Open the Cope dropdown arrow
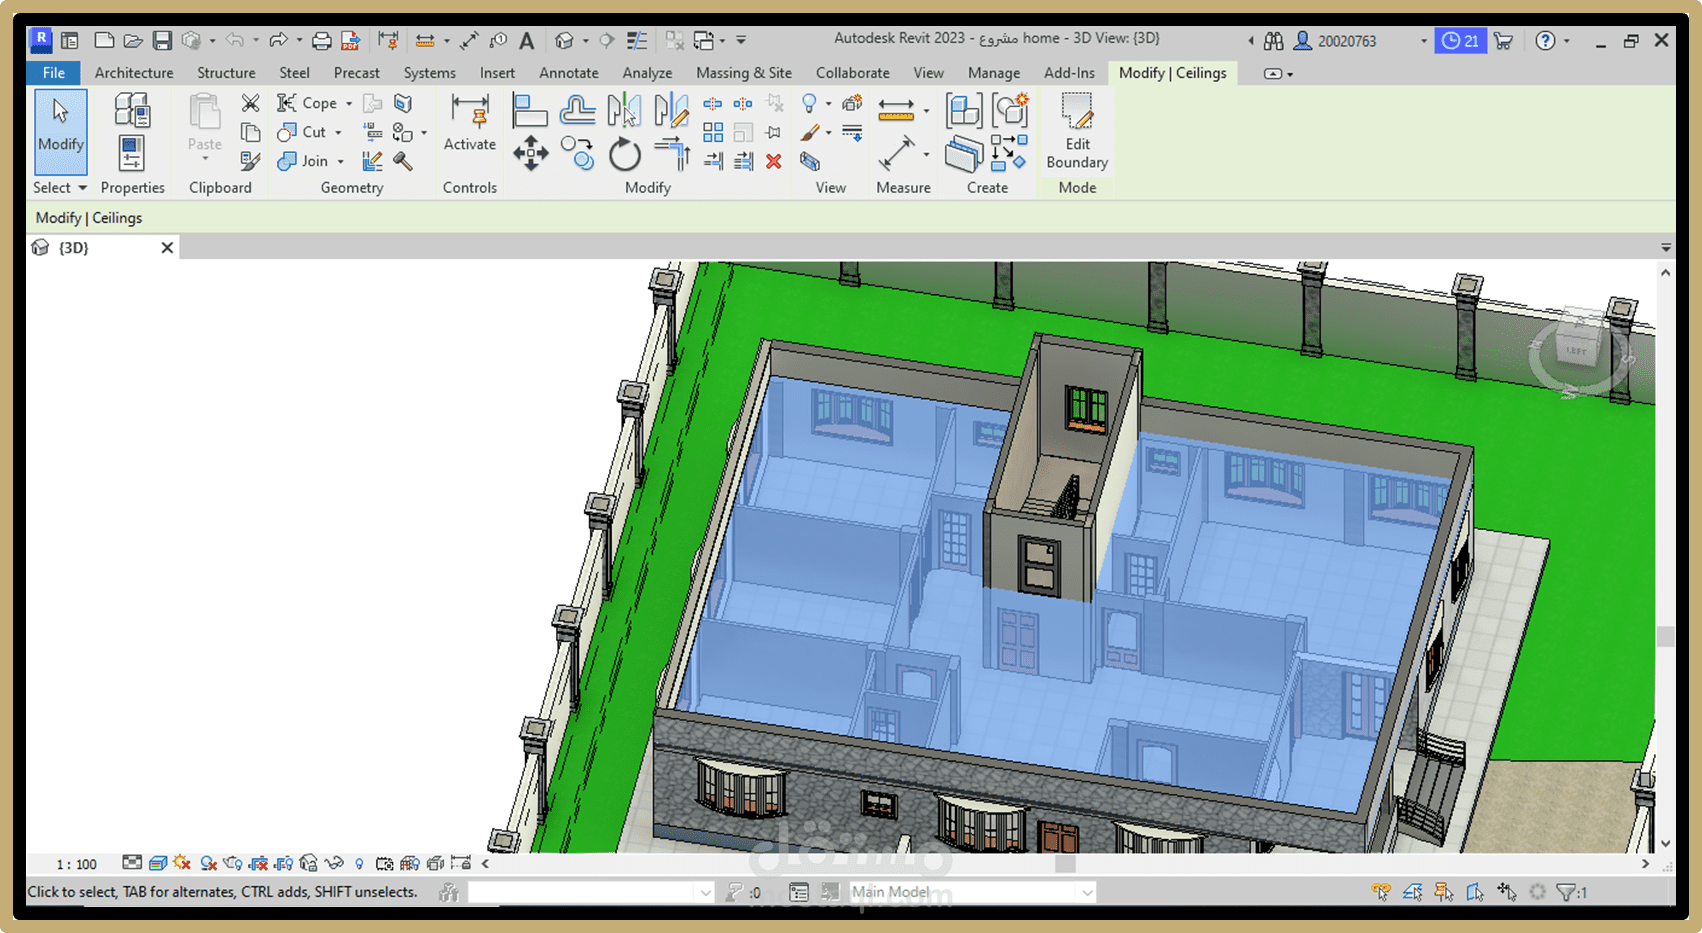The width and height of the screenshot is (1702, 933). coord(349,104)
